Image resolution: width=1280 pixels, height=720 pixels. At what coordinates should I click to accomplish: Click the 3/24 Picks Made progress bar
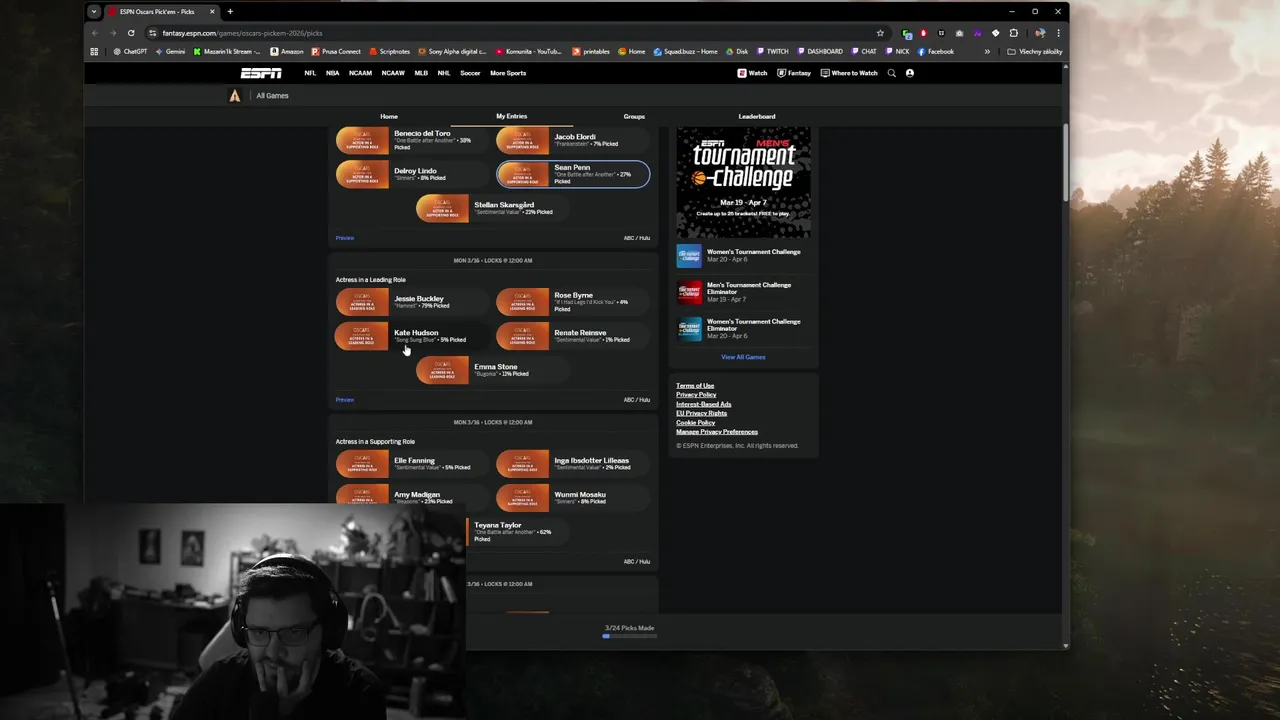click(630, 636)
